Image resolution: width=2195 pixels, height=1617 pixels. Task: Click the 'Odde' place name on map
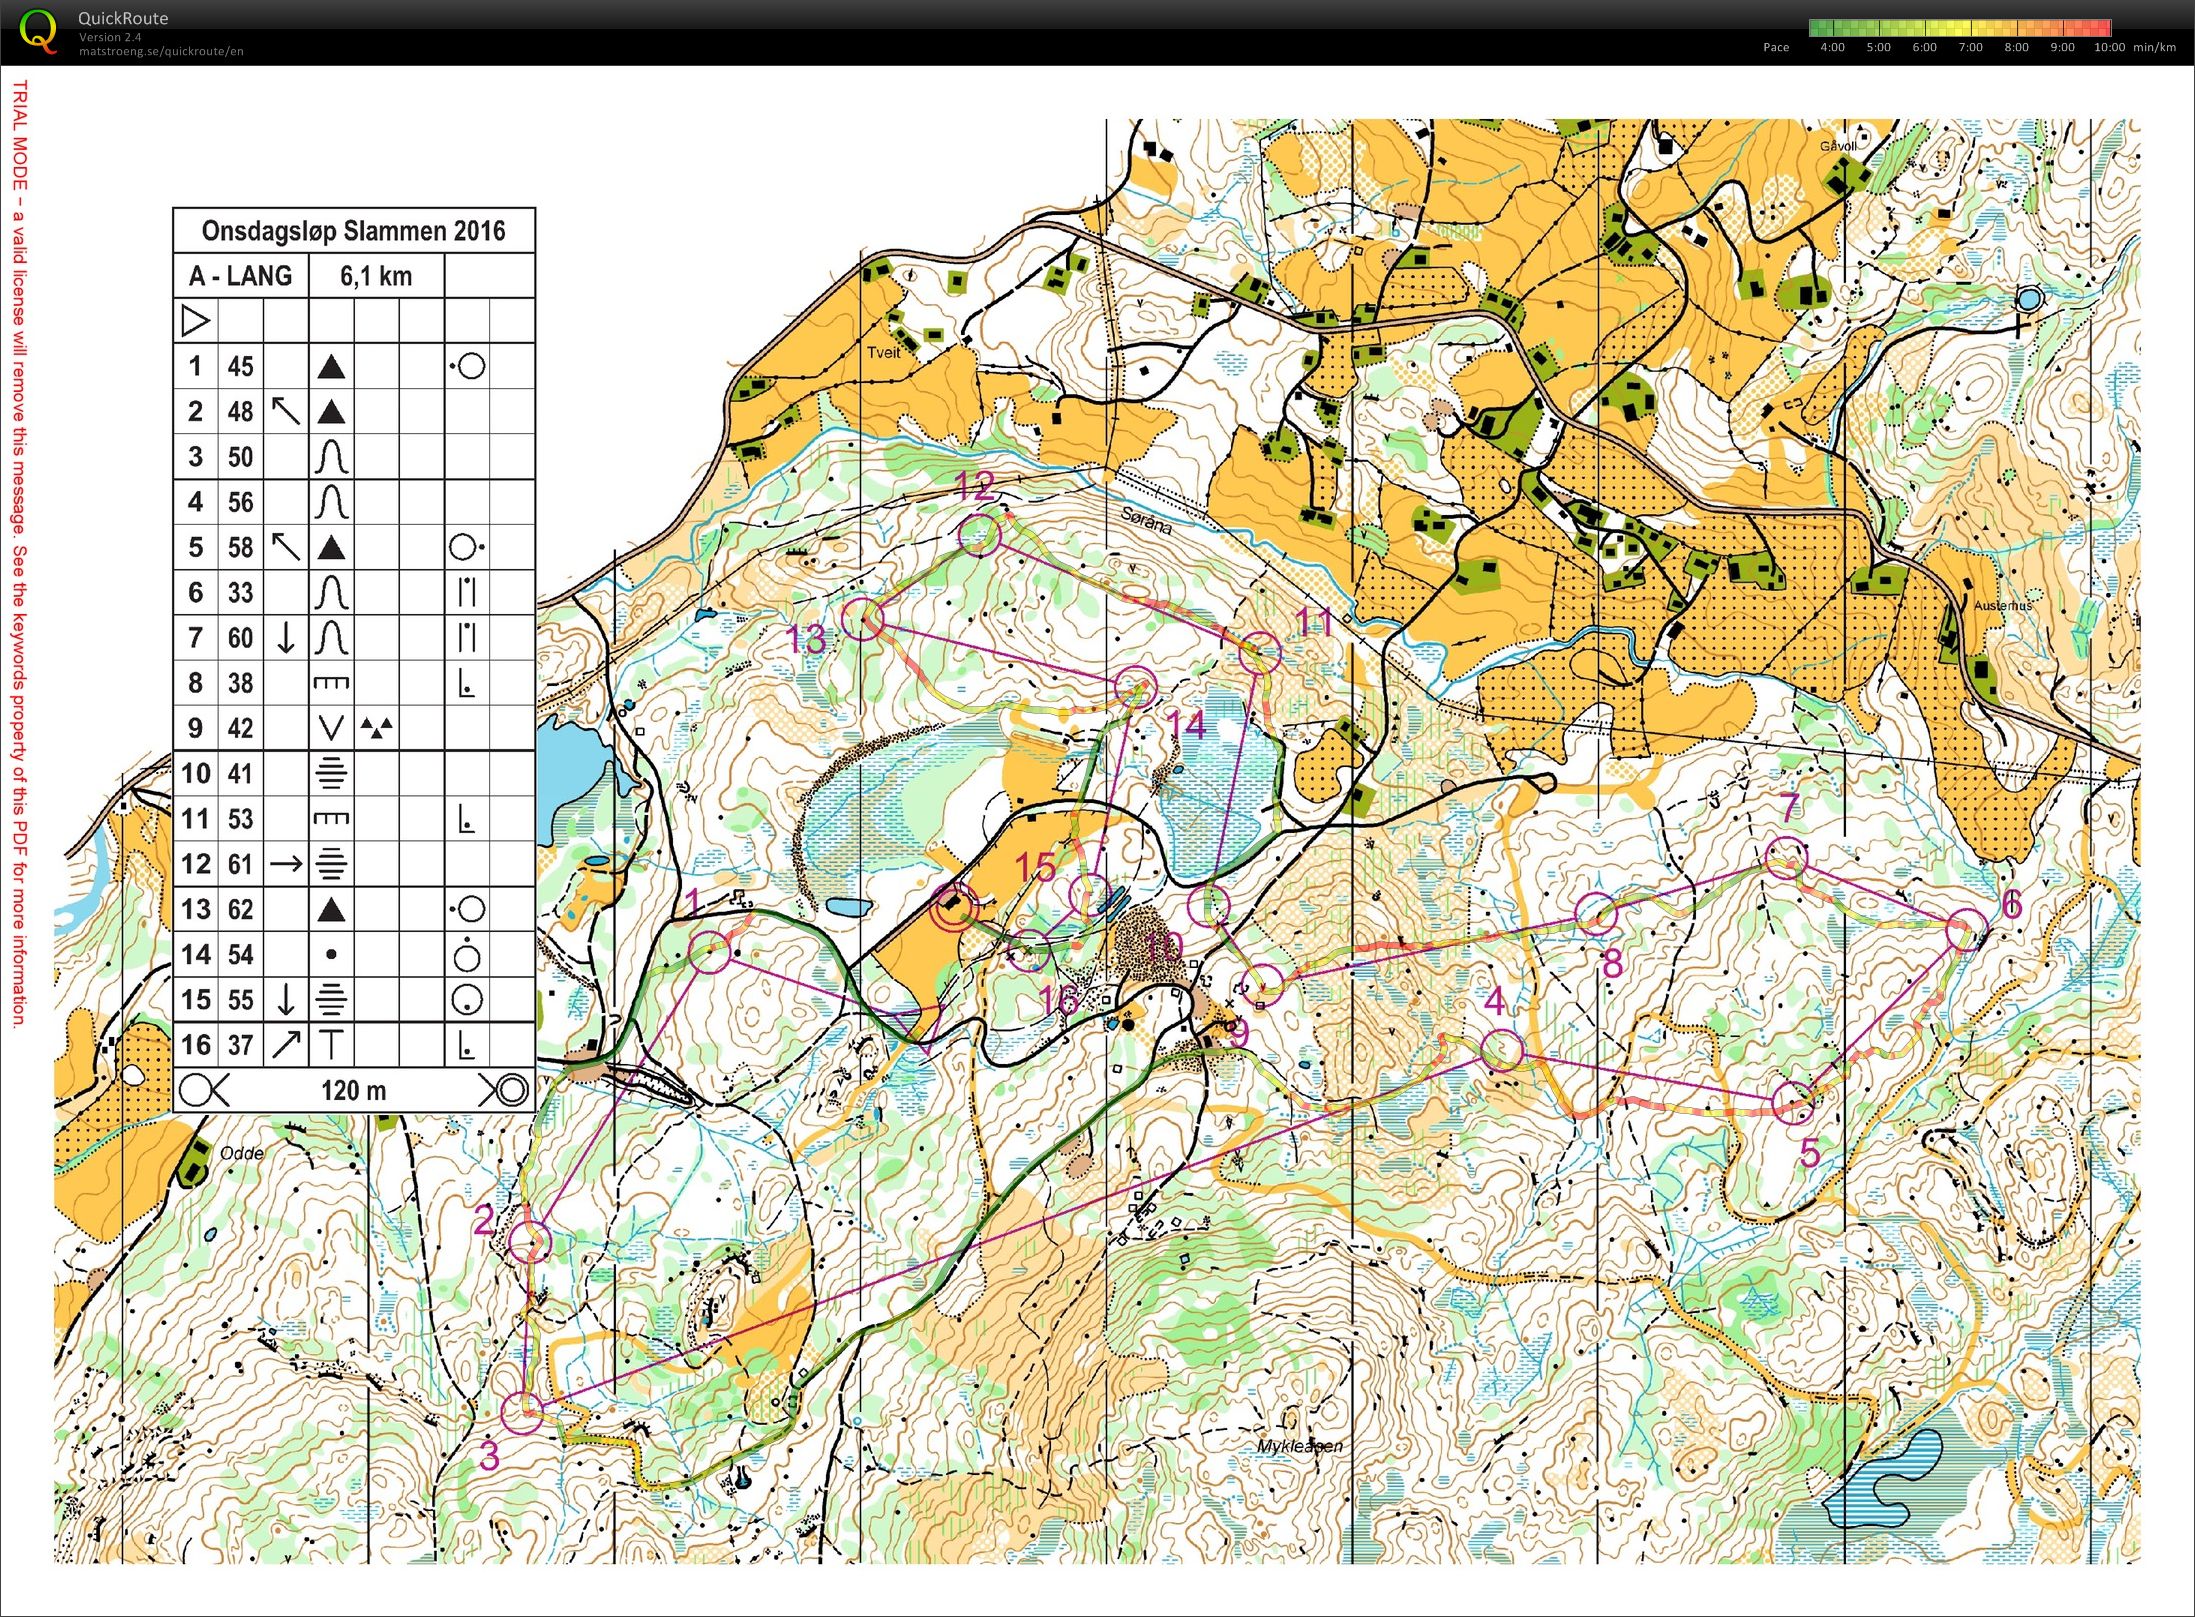241,1153
